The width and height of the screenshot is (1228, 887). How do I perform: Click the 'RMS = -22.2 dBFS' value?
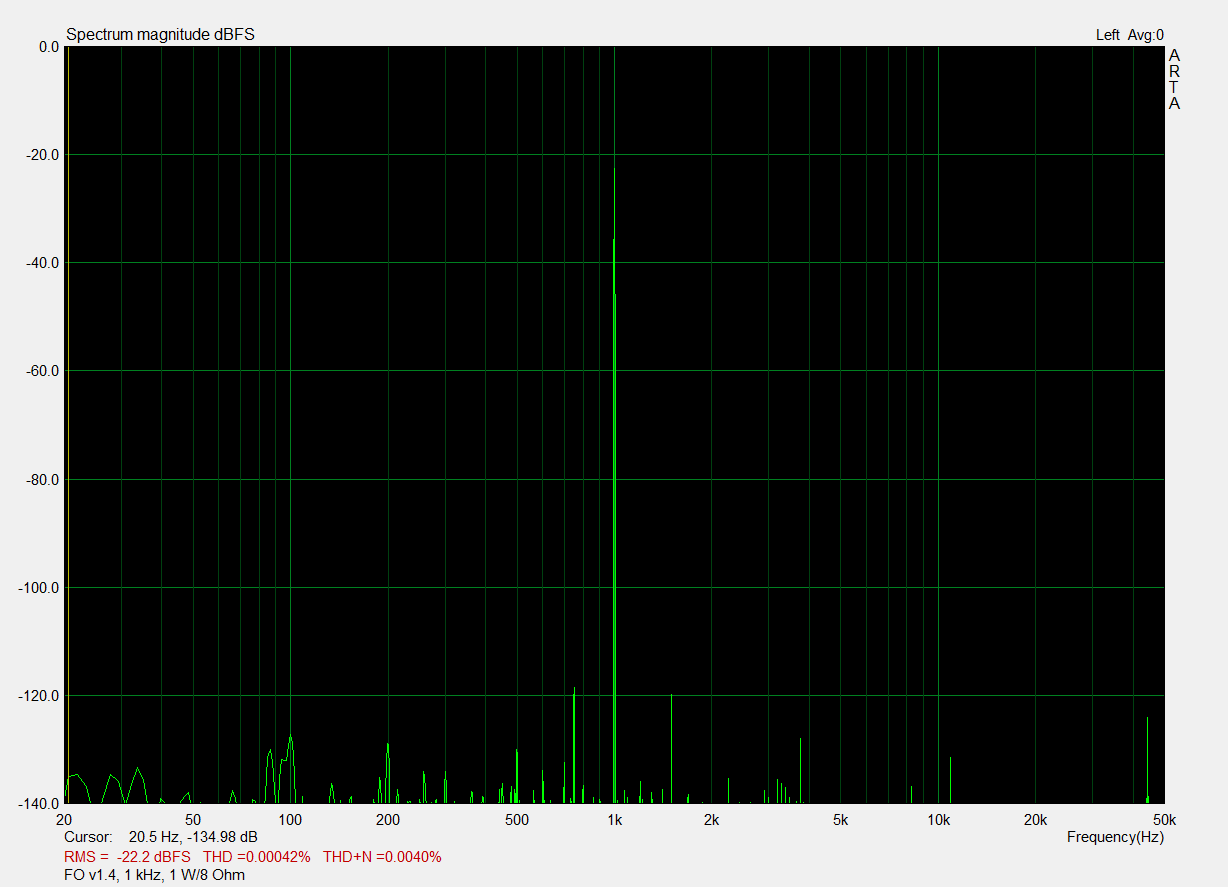coord(127,857)
